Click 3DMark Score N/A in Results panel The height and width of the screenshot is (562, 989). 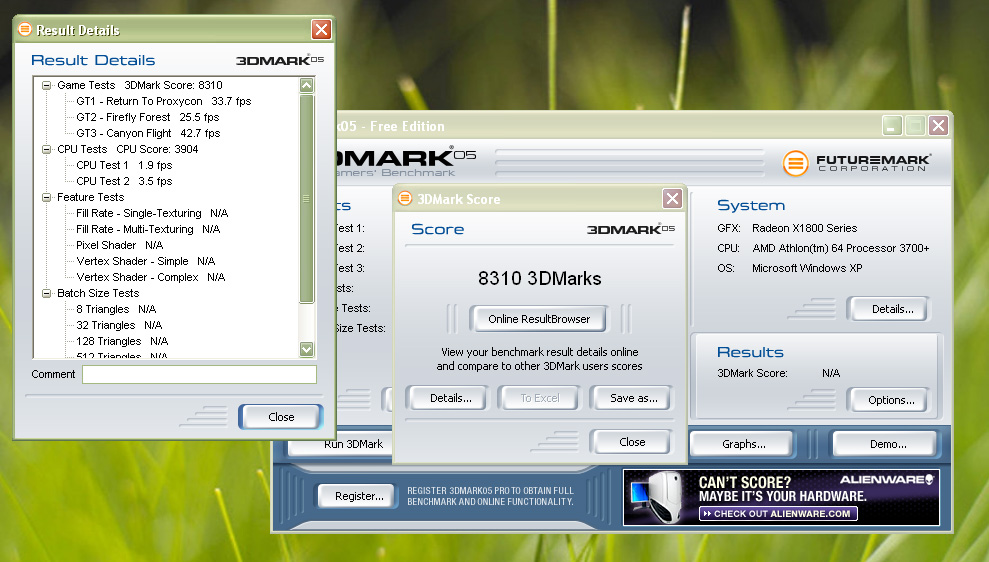778,373
